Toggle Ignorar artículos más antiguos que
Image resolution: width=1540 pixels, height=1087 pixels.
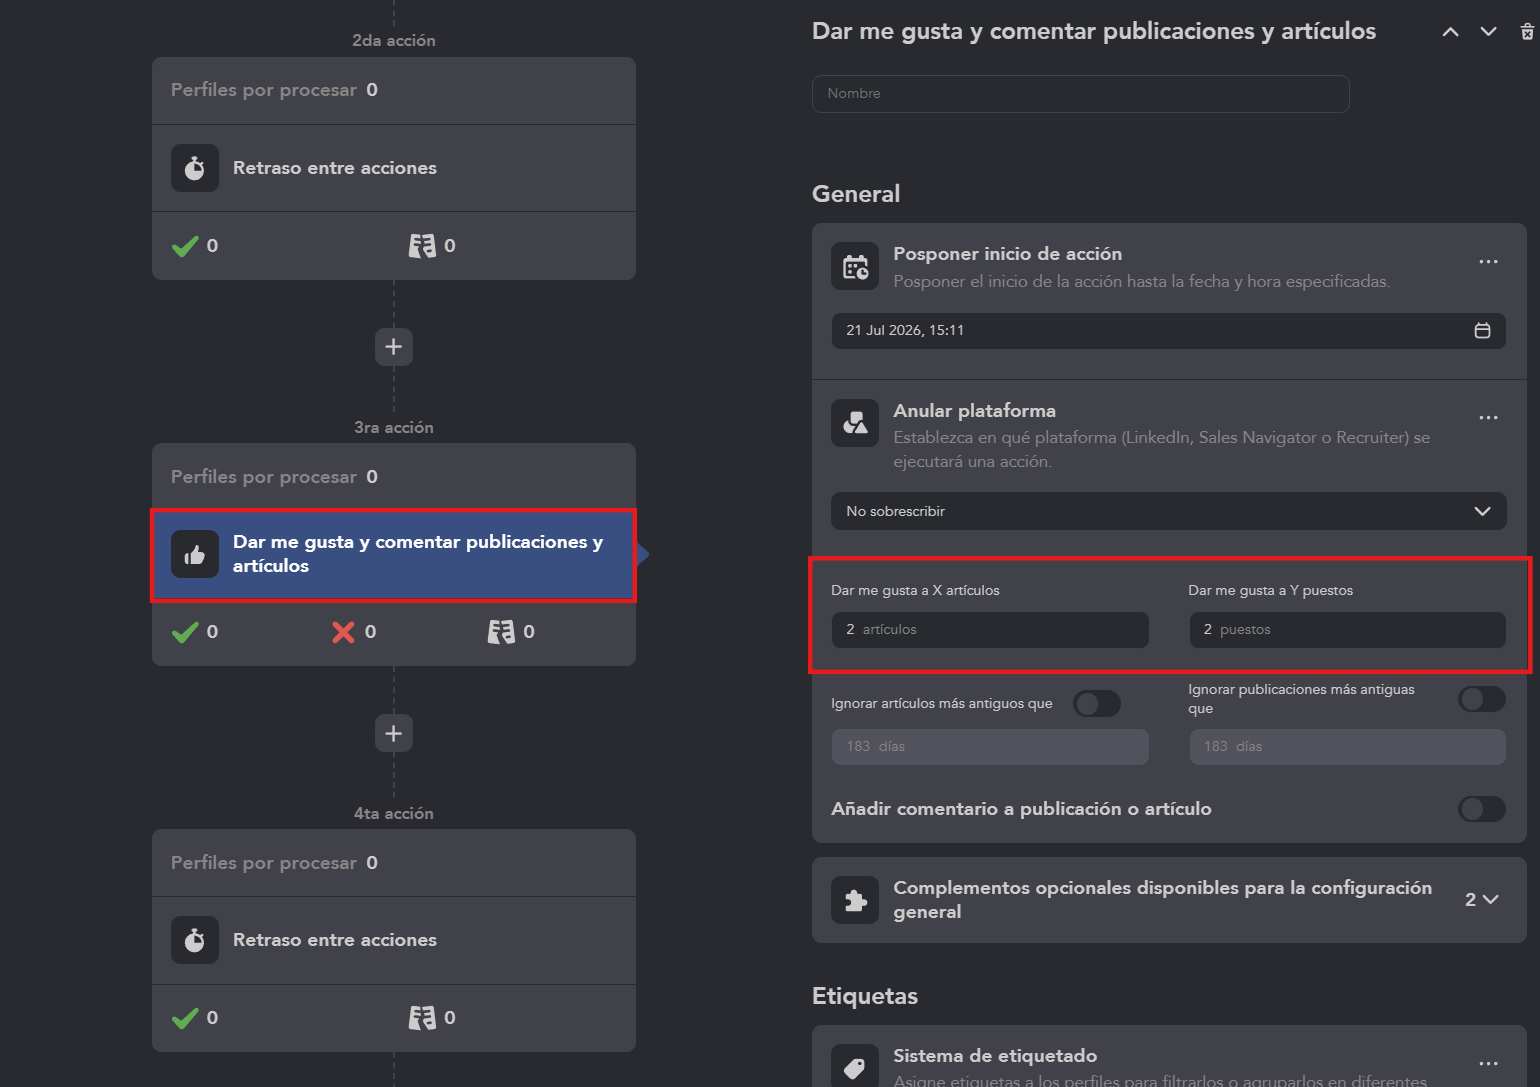[x=1097, y=703]
